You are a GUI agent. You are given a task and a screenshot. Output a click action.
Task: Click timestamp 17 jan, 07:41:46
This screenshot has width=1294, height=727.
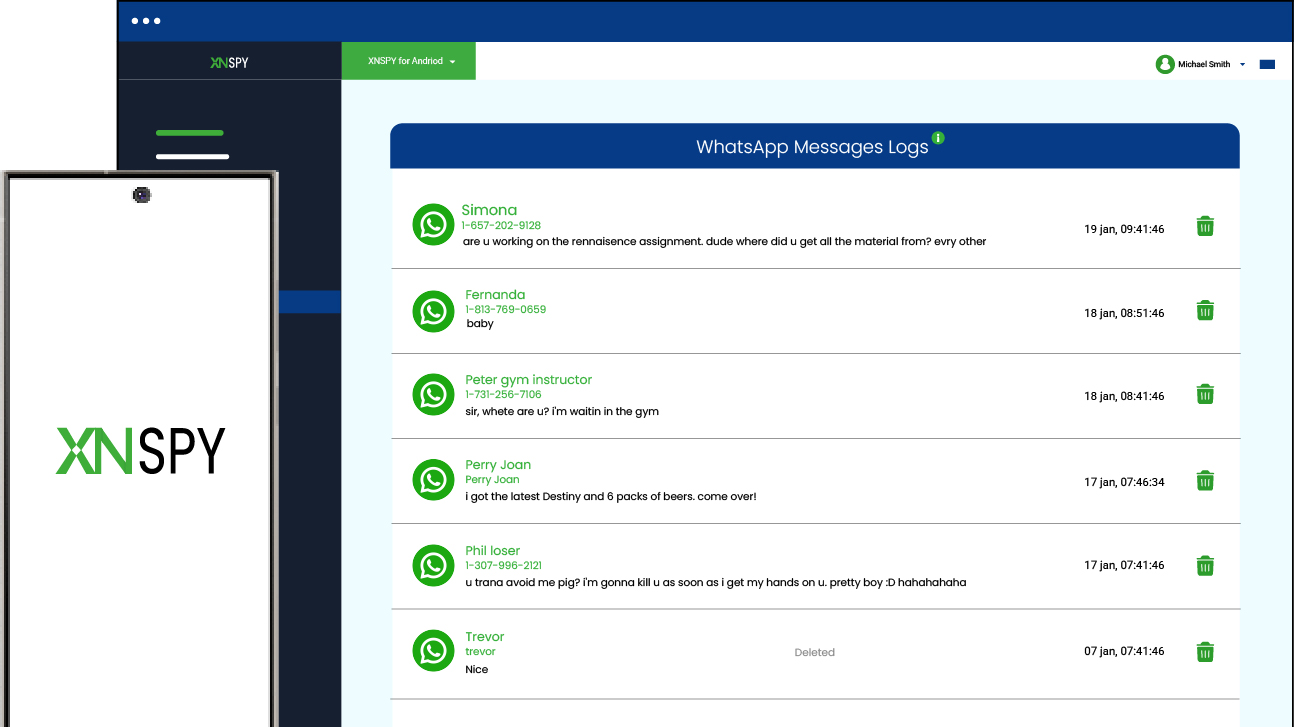[x=1124, y=565]
